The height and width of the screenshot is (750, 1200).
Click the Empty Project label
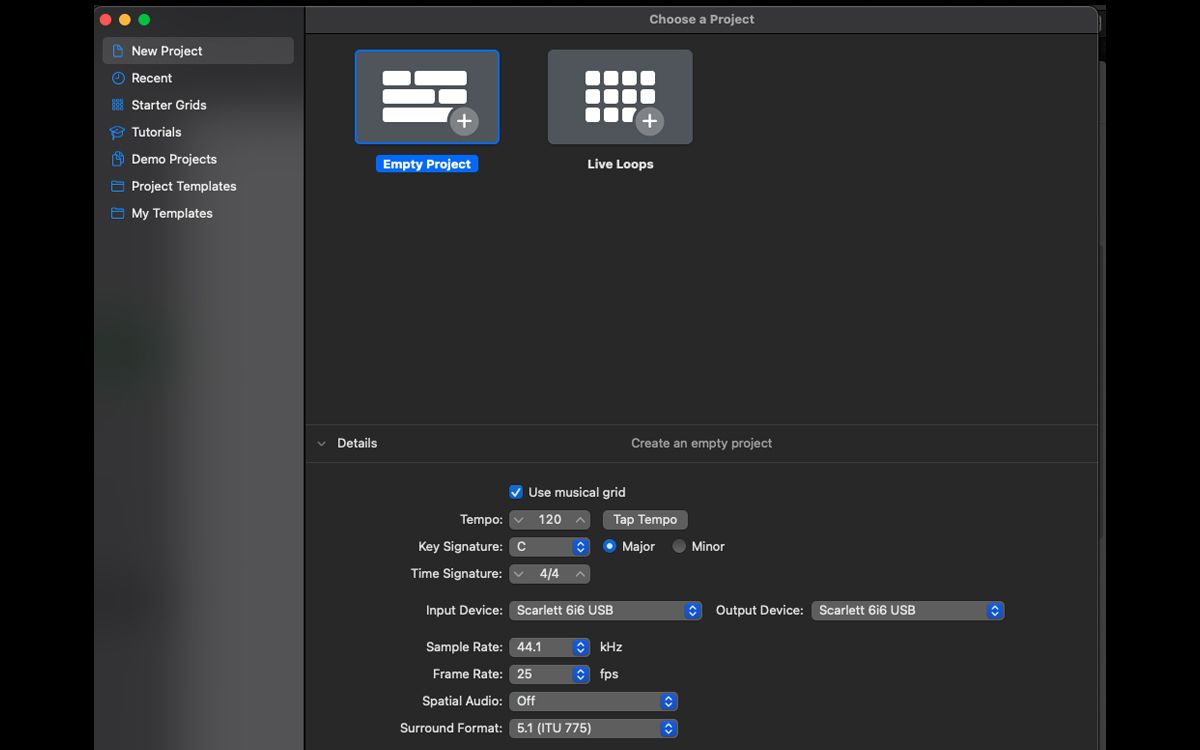[x=427, y=163]
